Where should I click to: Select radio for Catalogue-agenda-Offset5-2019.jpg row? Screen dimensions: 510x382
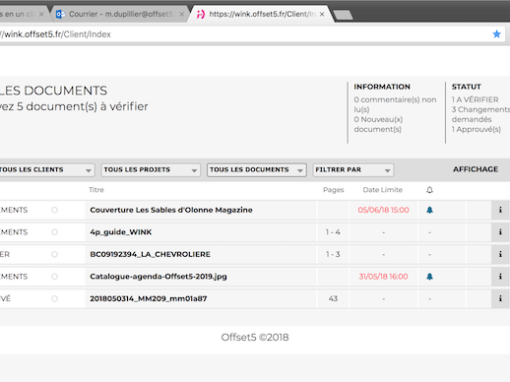click(x=55, y=276)
